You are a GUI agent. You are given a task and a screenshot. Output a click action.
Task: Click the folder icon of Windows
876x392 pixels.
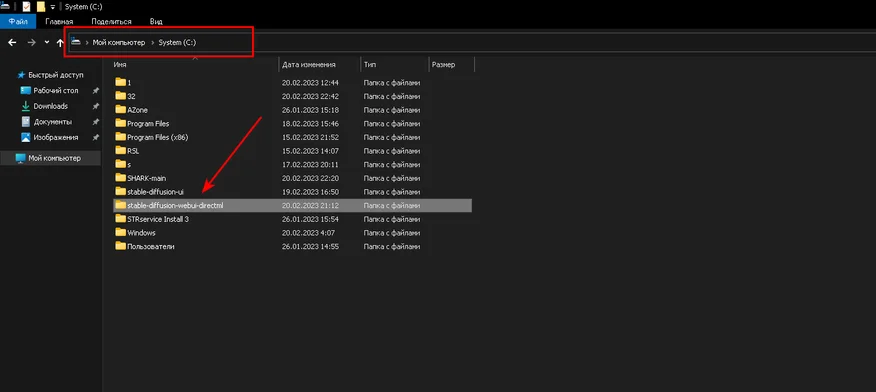click(120, 232)
